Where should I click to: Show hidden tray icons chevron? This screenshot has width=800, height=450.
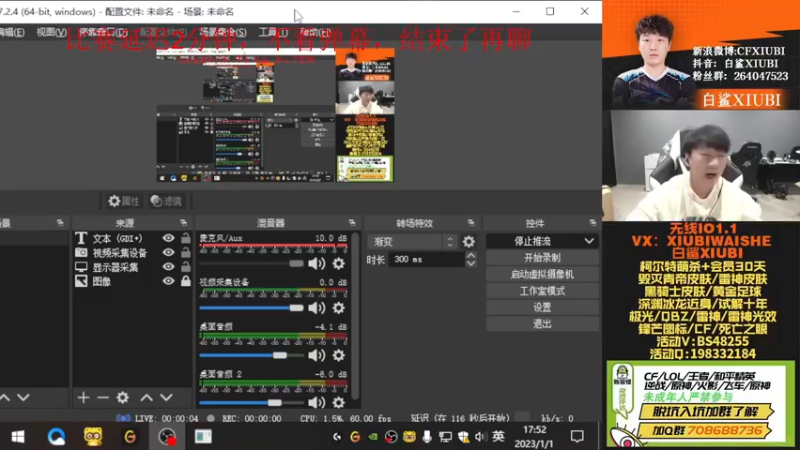[x=337, y=437]
